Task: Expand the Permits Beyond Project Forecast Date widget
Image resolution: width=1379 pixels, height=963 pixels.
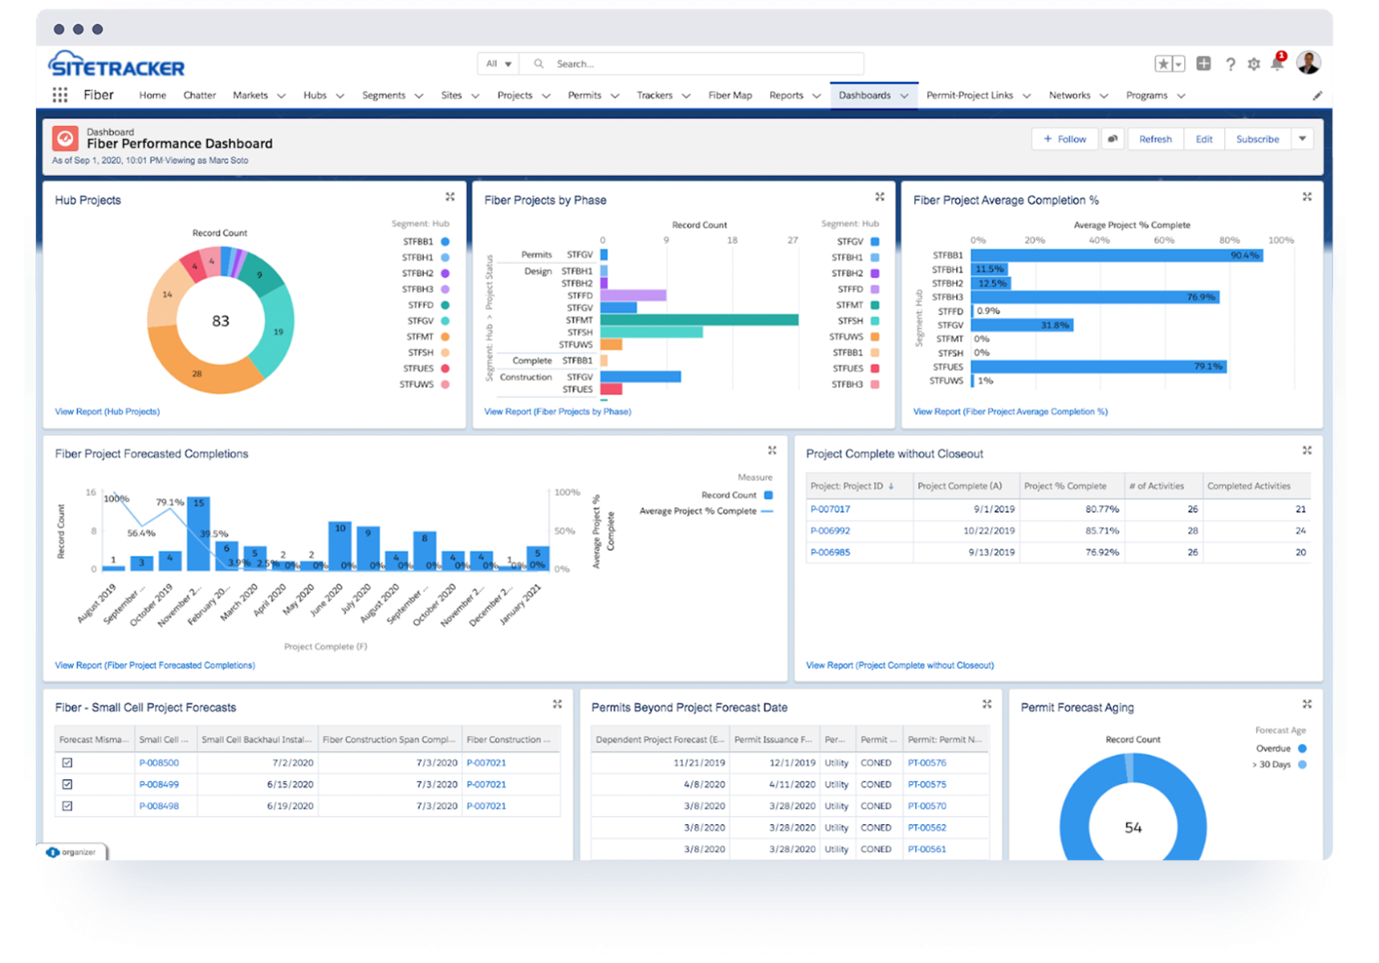Action: [987, 705]
